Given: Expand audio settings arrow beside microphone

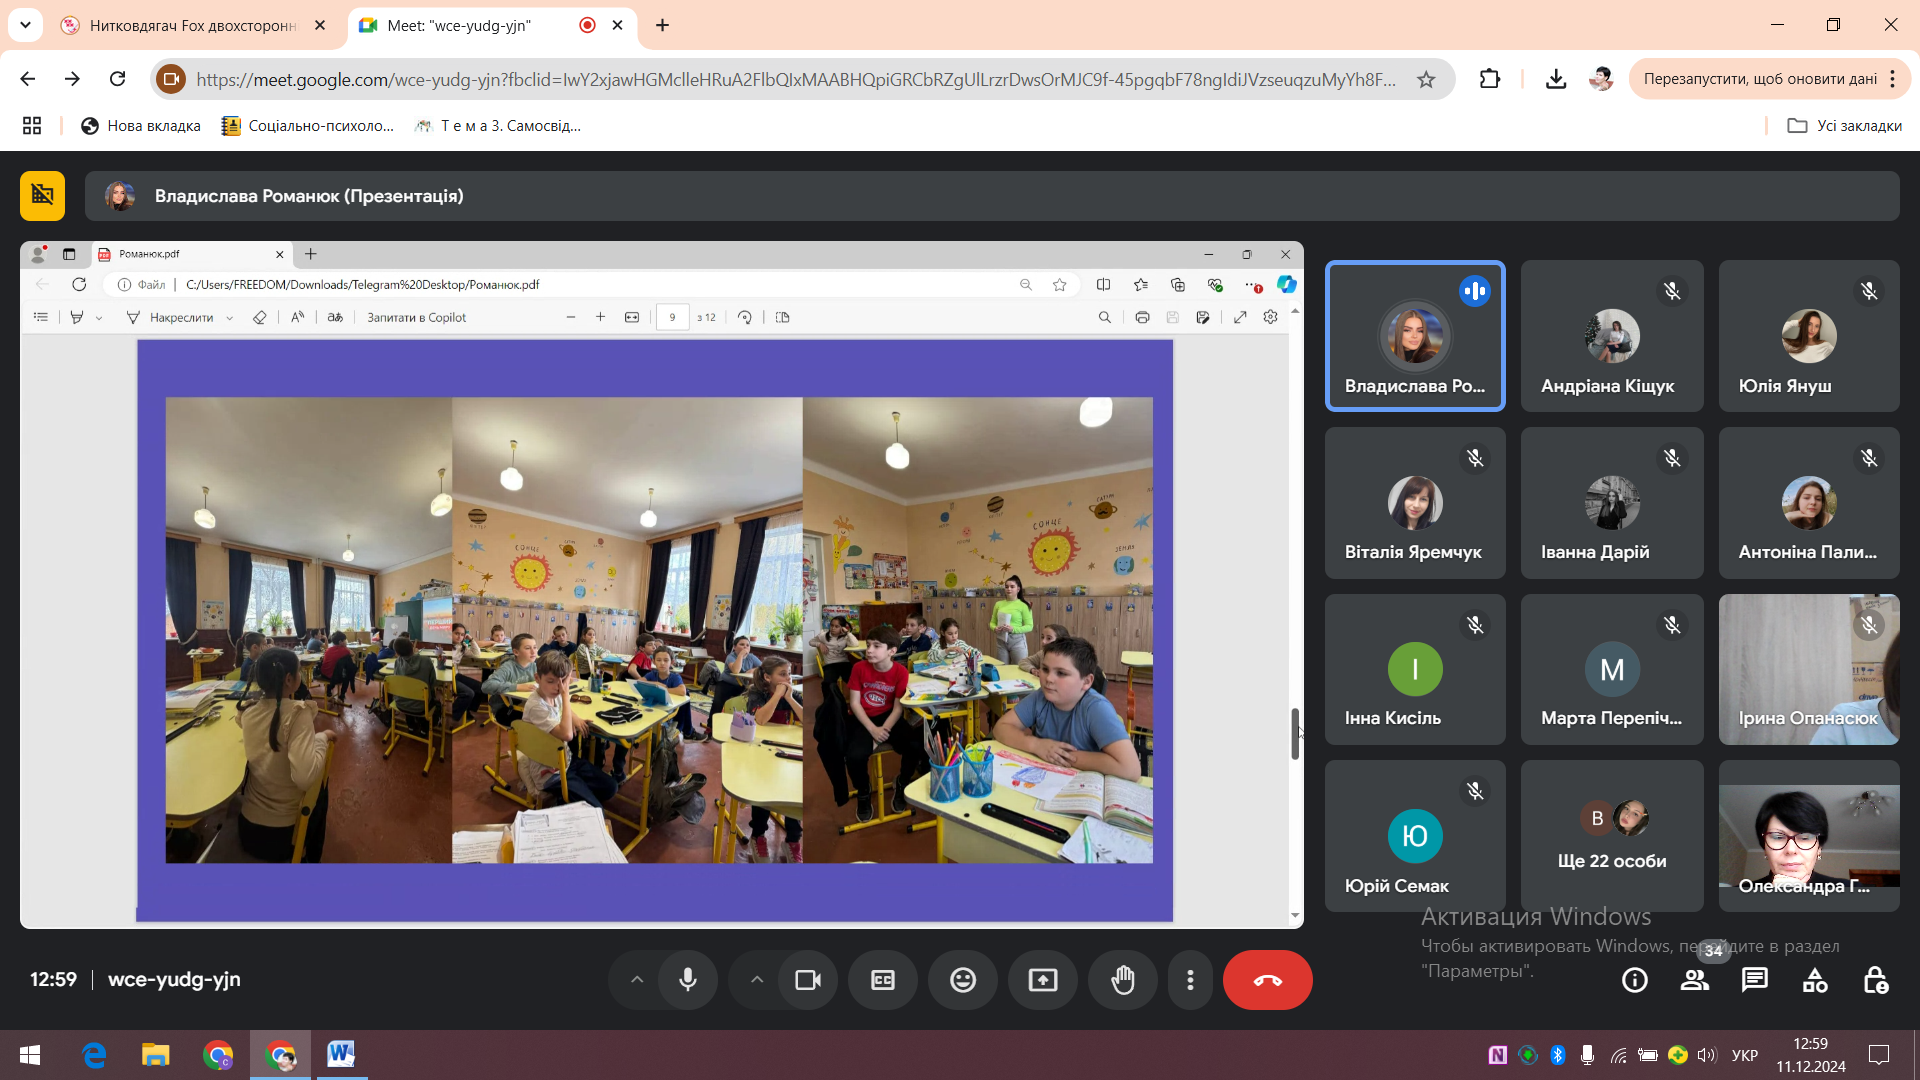Looking at the screenshot, I should 637,980.
